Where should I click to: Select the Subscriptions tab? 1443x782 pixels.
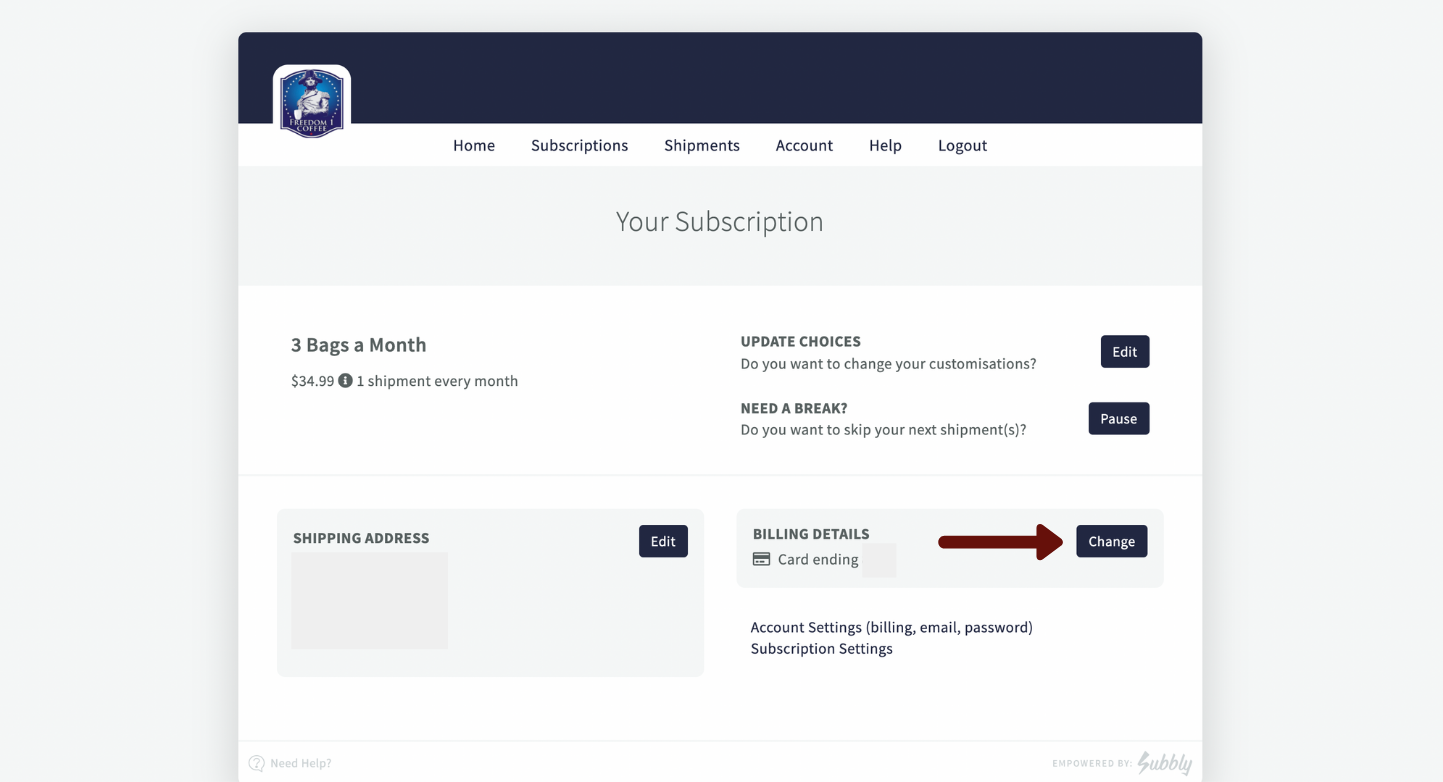click(579, 145)
